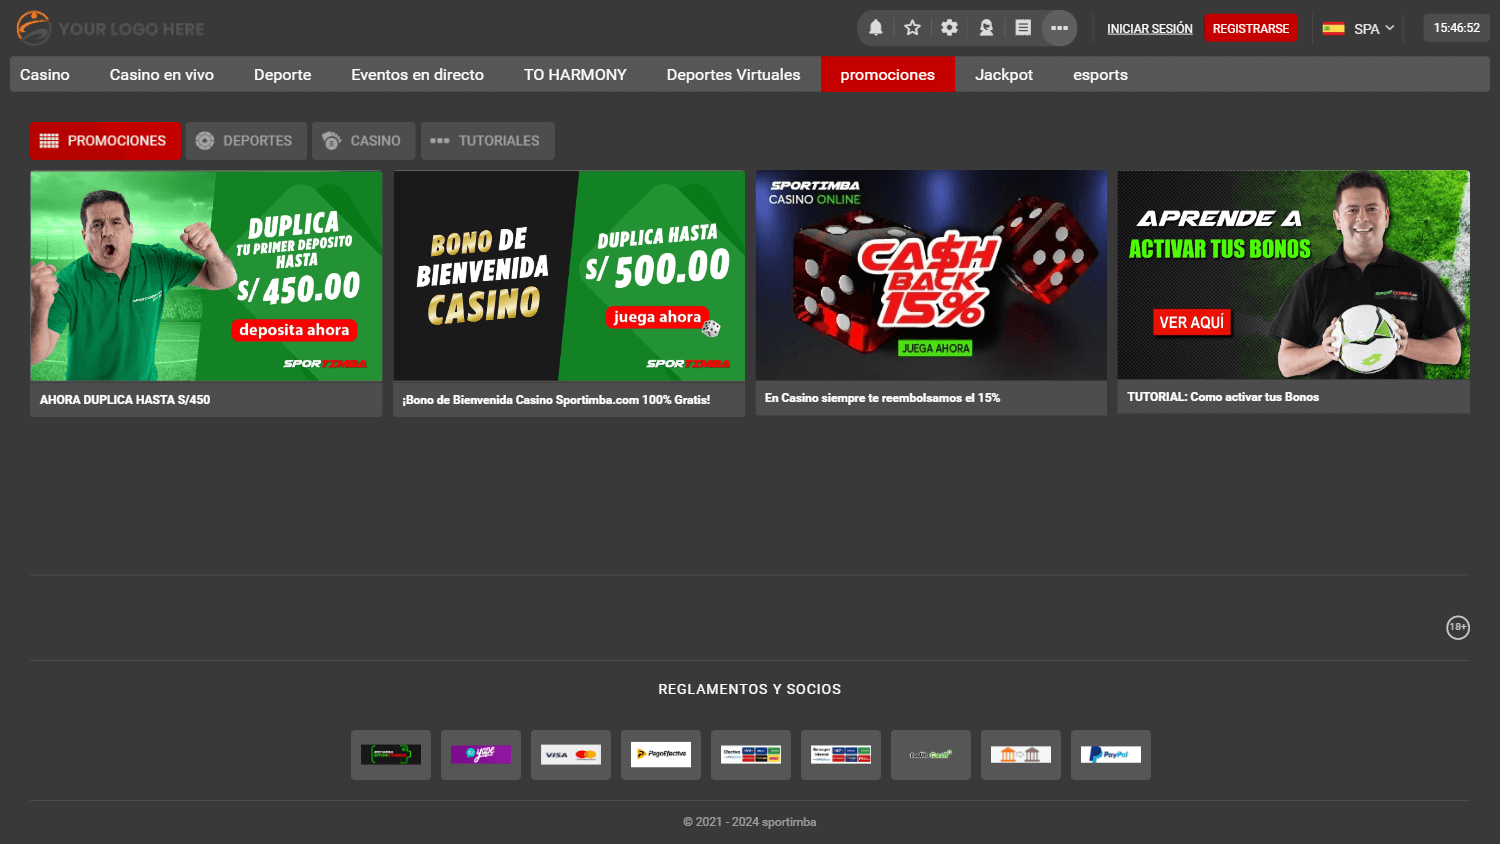Click the favorites star icon
The width and height of the screenshot is (1500, 844).
pyautogui.click(x=912, y=28)
